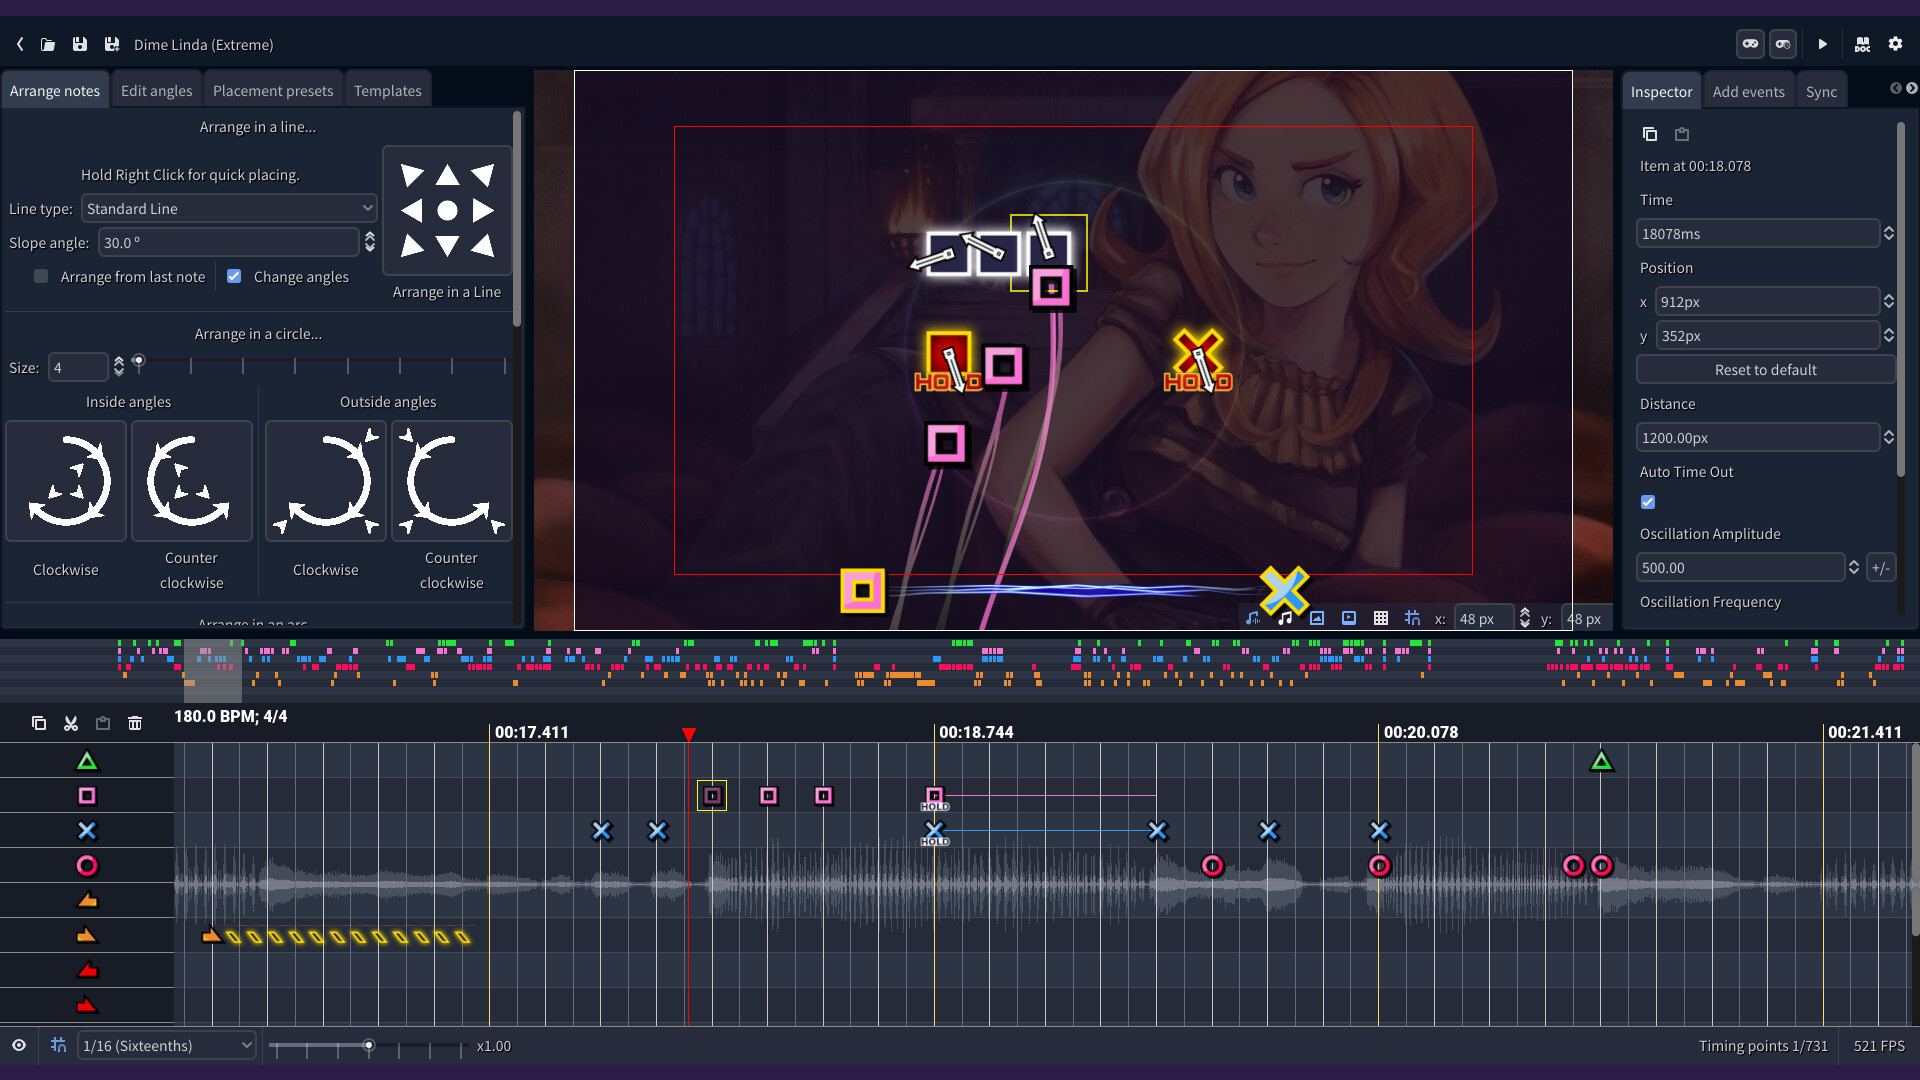Image resolution: width=1920 pixels, height=1080 pixels.
Task: Select inside angles Clockwise circle arrangement
Action: tap(66, 482)
